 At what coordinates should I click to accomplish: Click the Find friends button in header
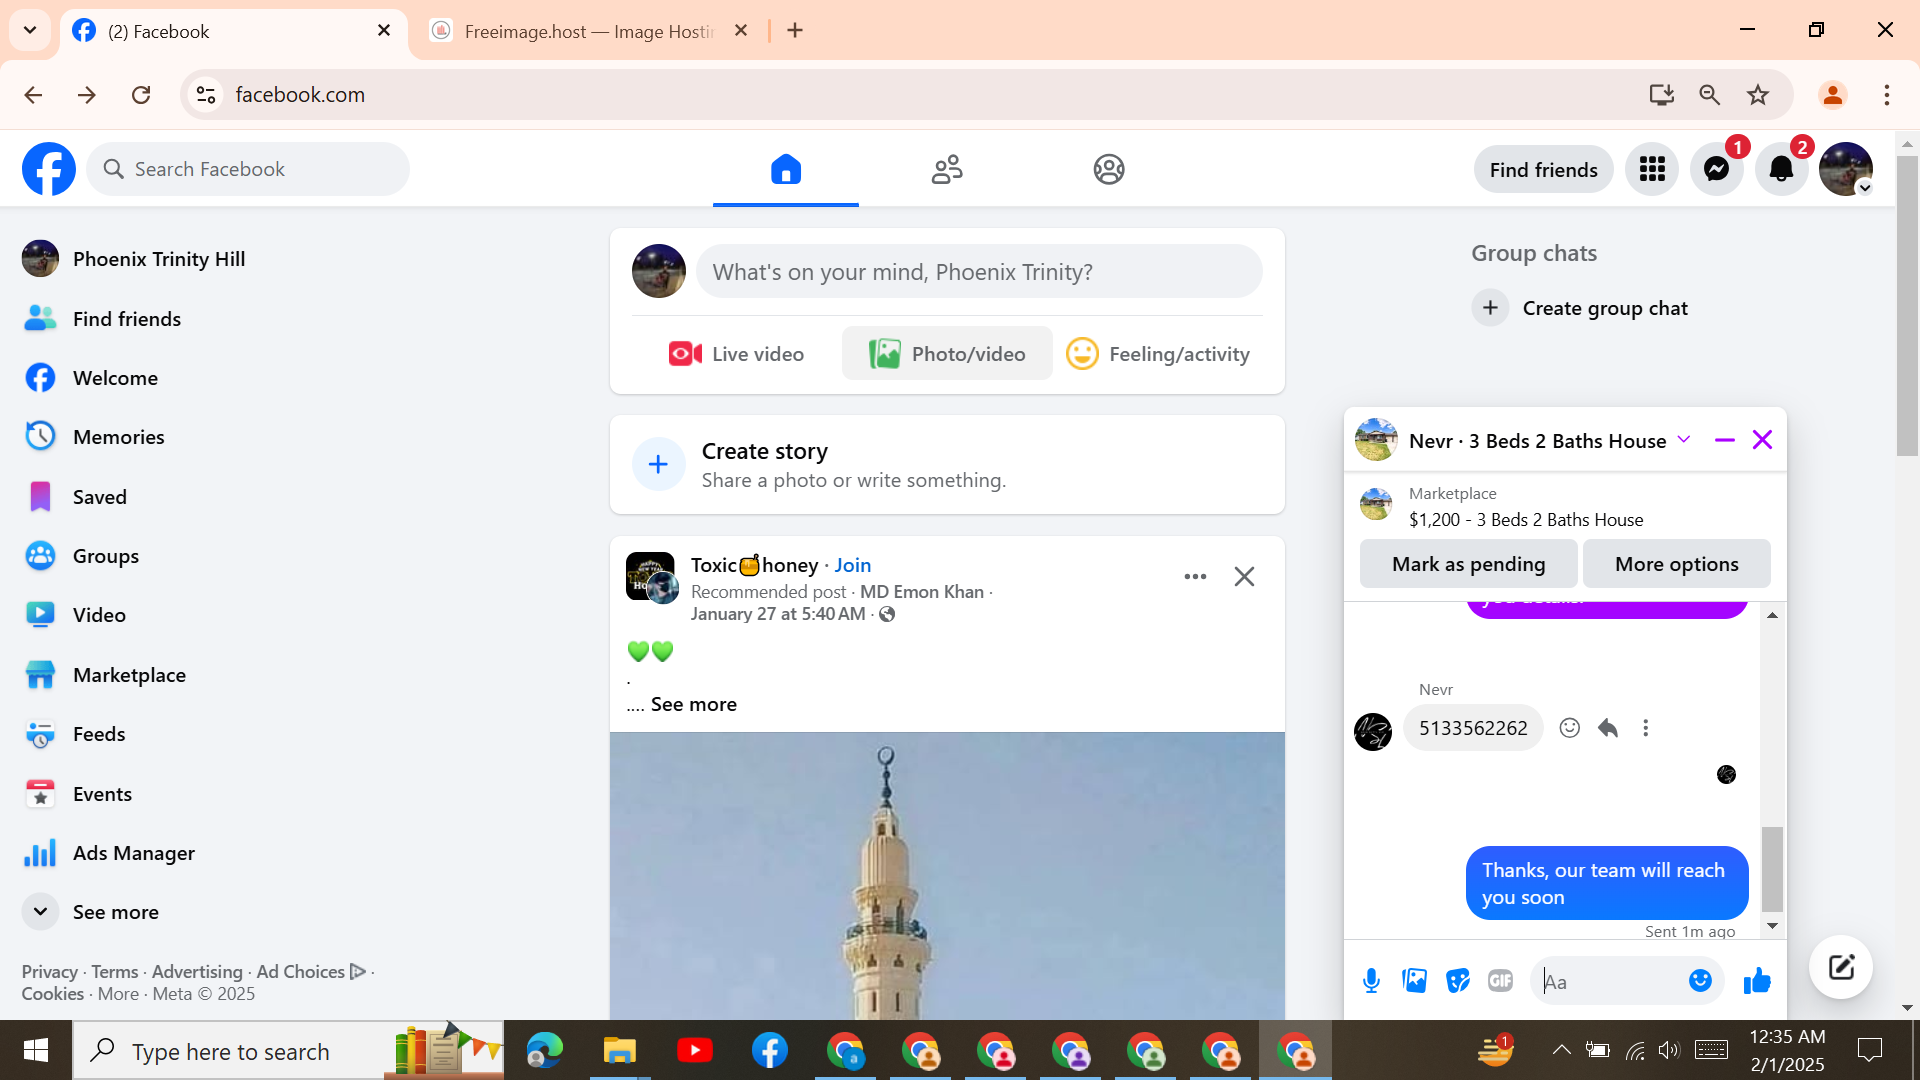point(1543,170)
